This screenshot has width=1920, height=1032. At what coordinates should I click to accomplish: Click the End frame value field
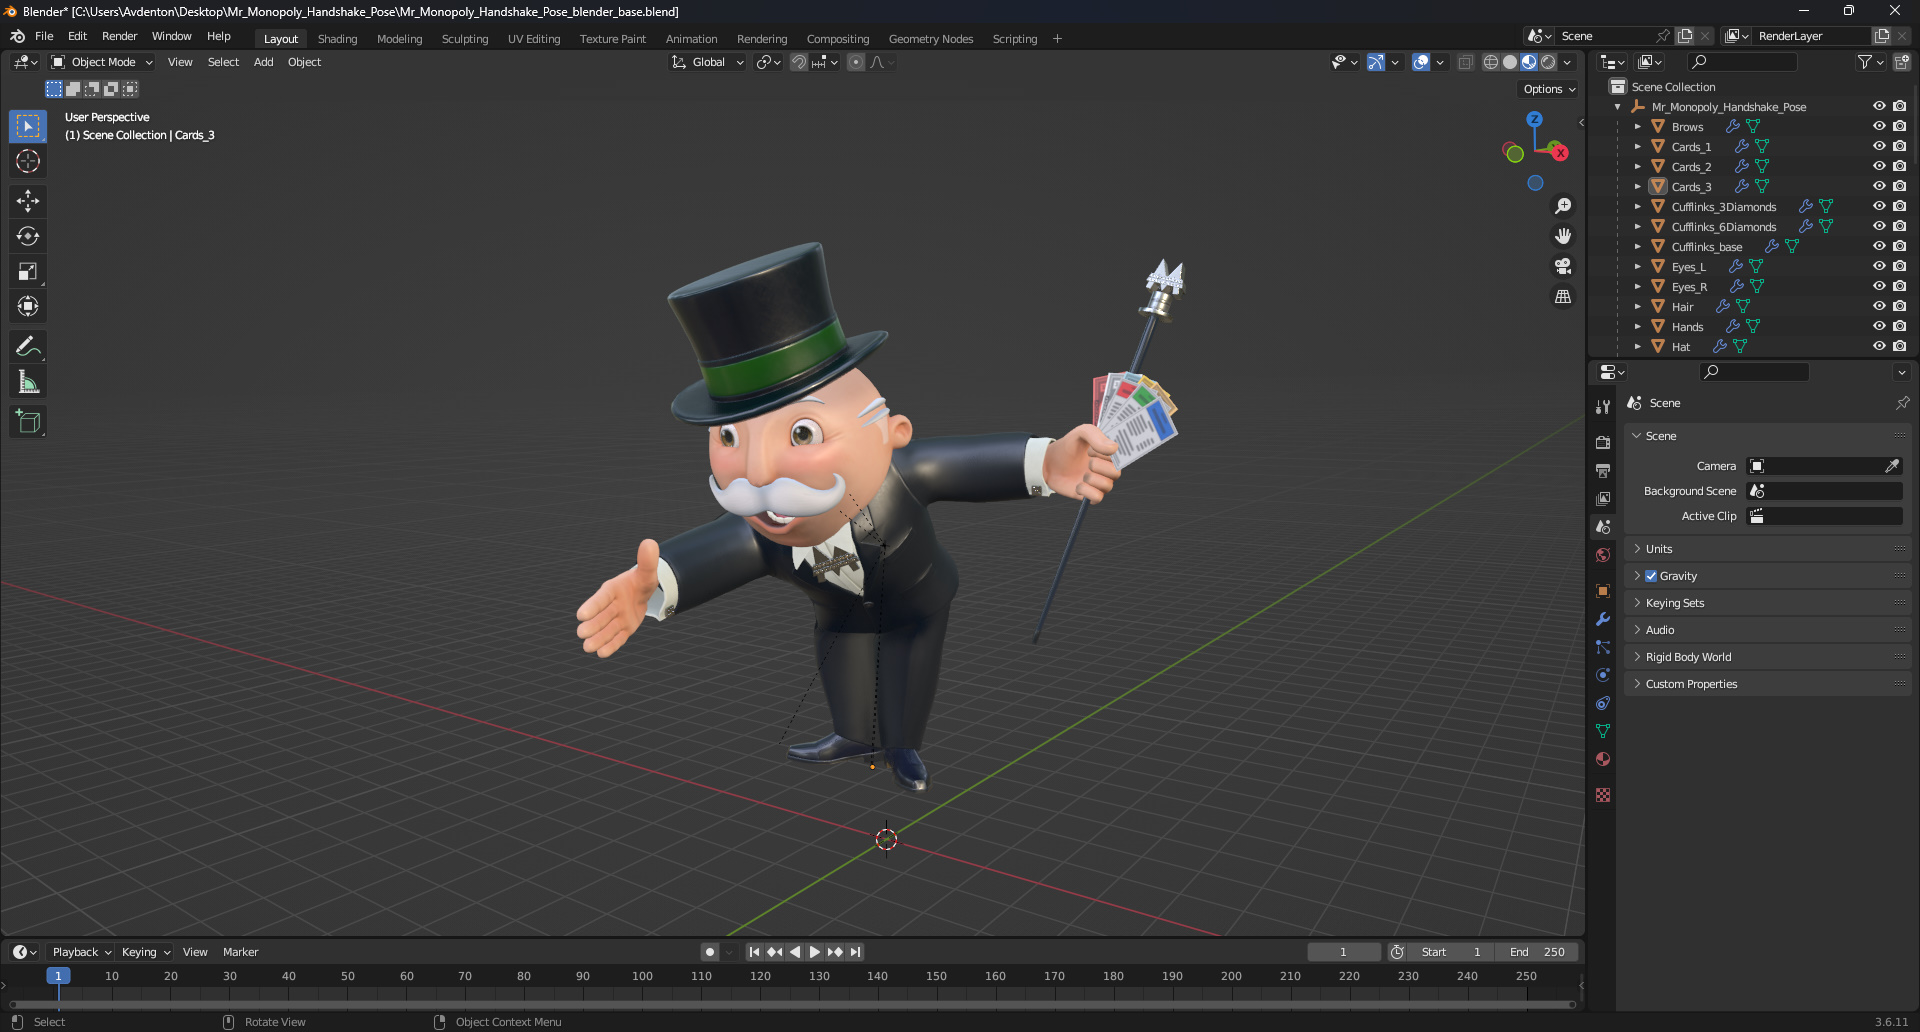[1536, 952]
